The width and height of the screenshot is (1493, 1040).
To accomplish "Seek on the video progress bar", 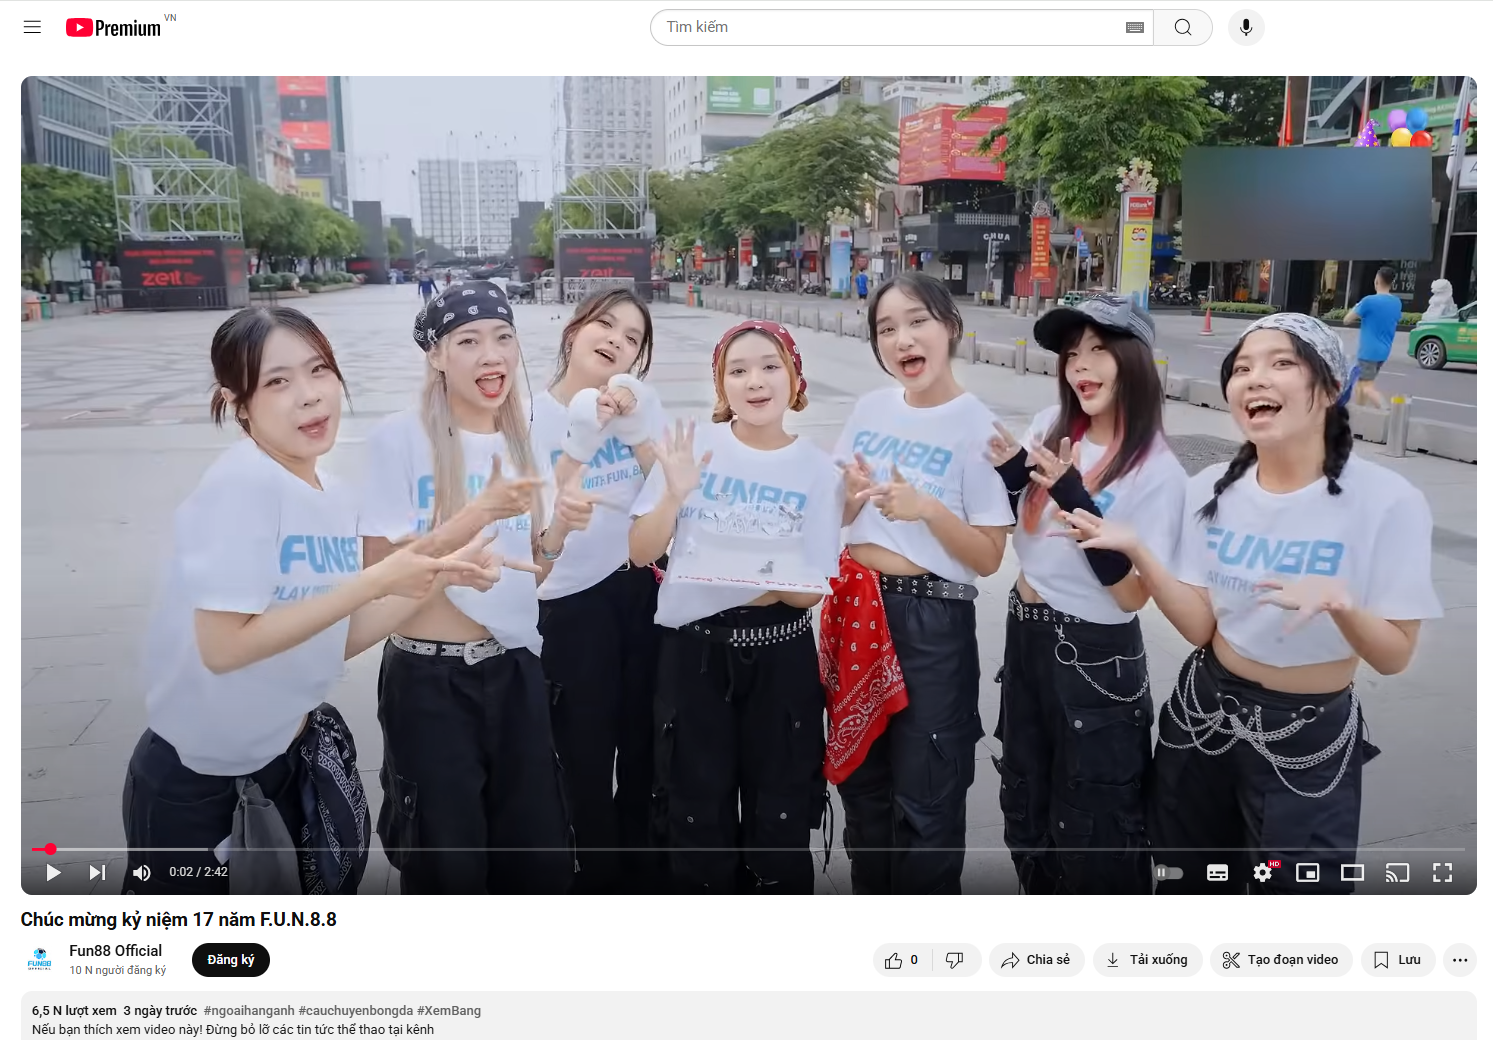I will click(748, 849).
